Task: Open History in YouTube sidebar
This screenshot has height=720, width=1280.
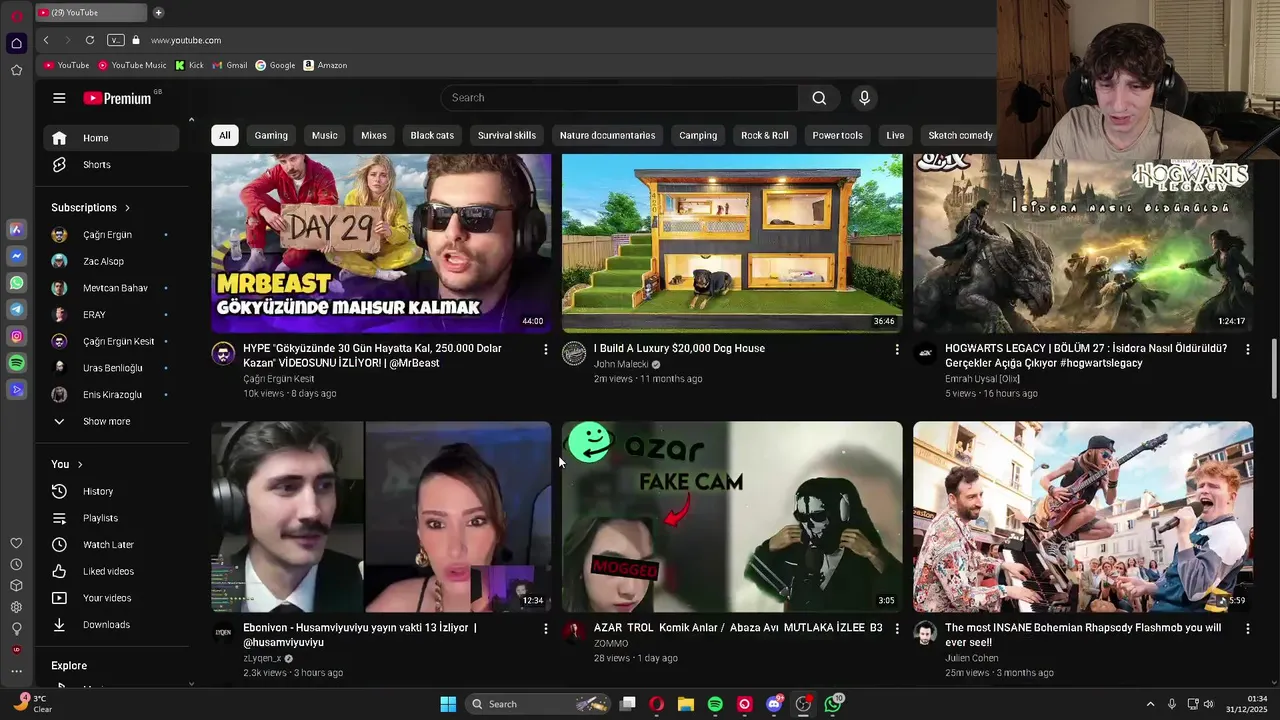Action: pos(112,491)
